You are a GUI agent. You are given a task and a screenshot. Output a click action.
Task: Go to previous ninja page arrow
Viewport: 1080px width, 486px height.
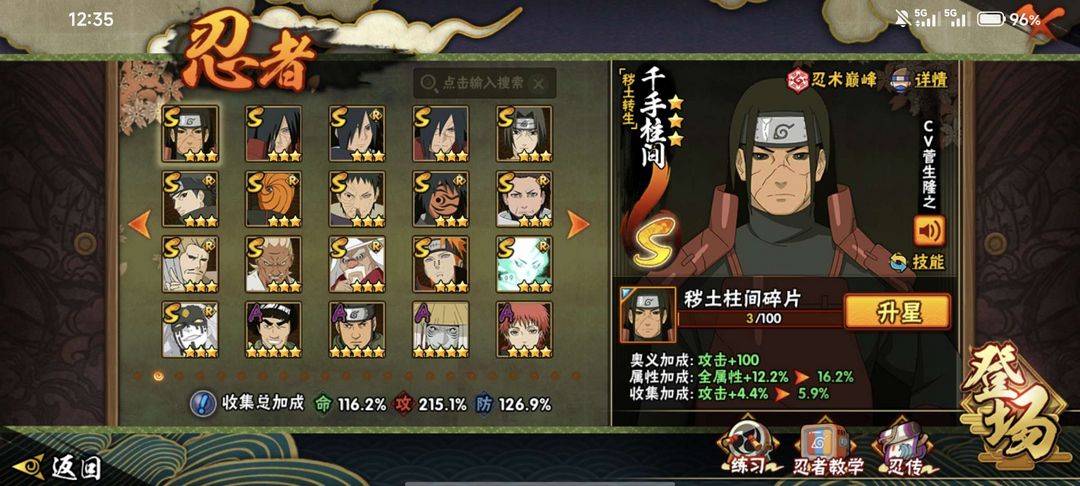[140, 224]
